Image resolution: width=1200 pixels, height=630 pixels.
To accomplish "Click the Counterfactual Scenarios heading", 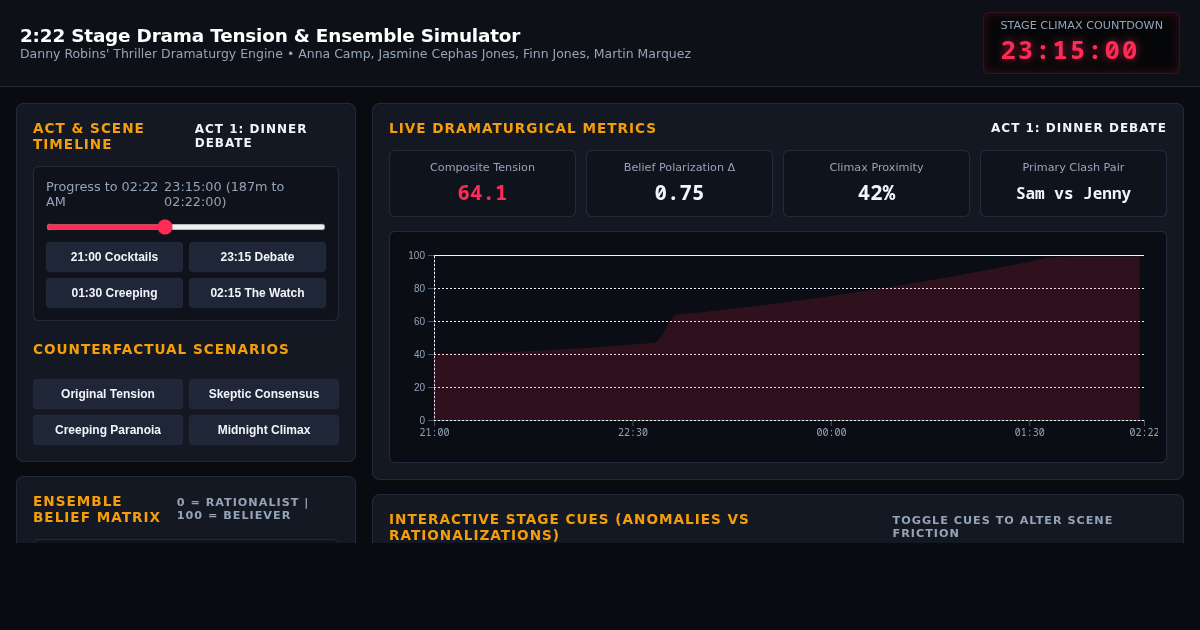I will click(161, 349).
